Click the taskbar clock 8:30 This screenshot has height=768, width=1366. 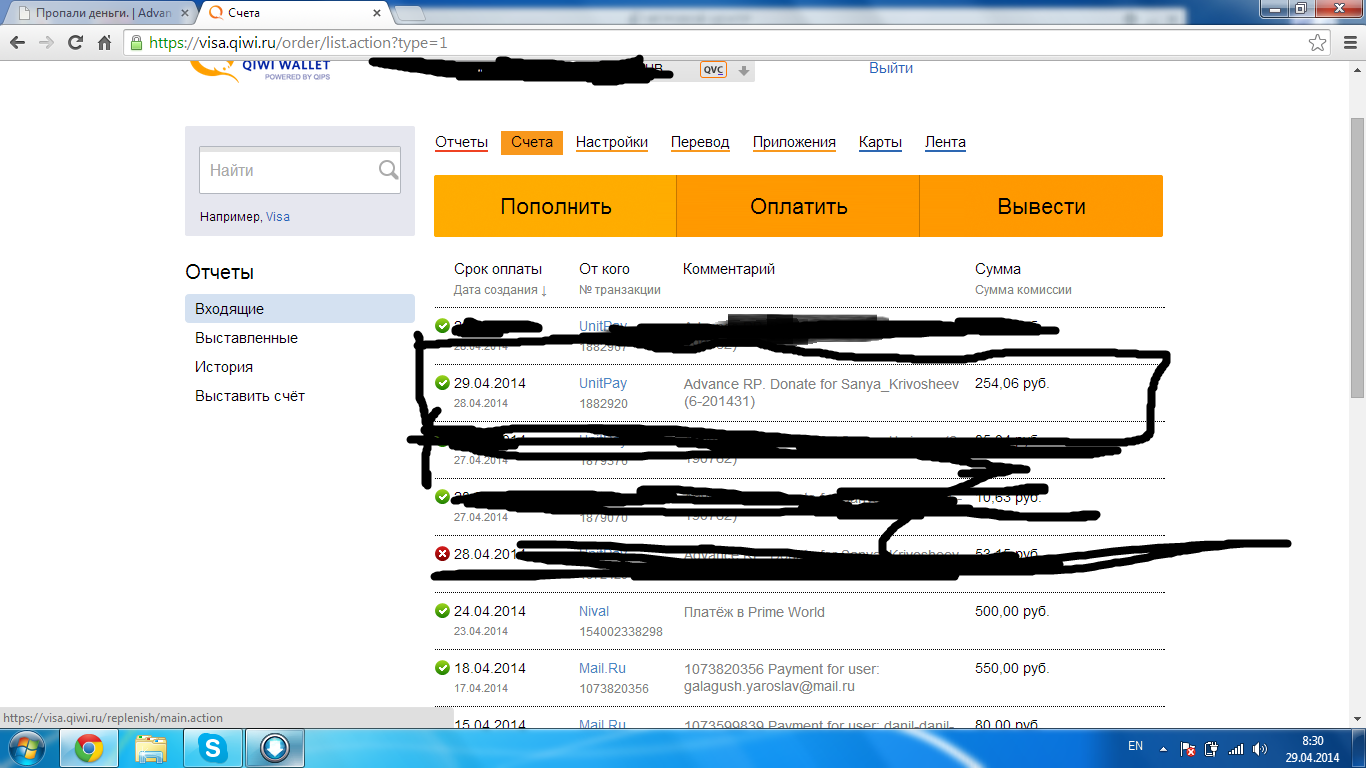(1313, 740)
